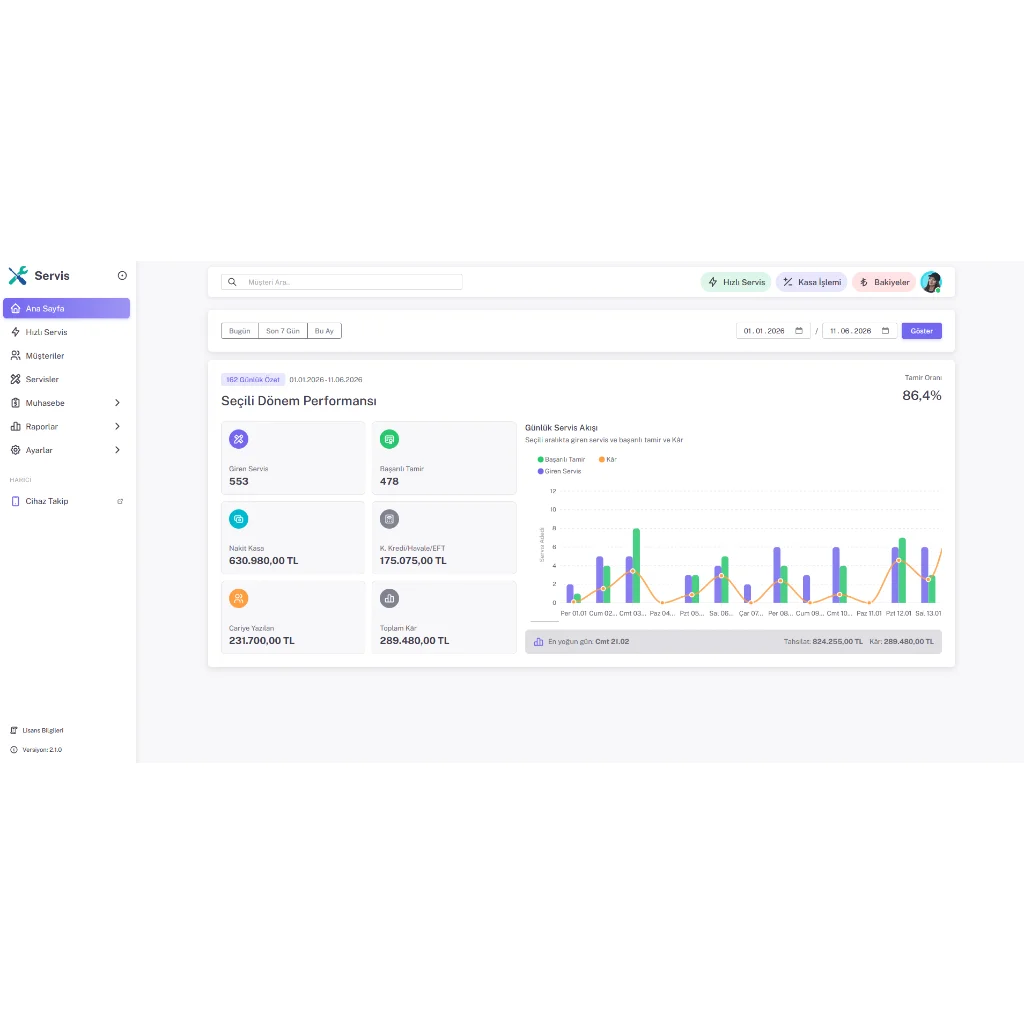Toggle the Kâr series in the chart legend

(x=607, y=460)
